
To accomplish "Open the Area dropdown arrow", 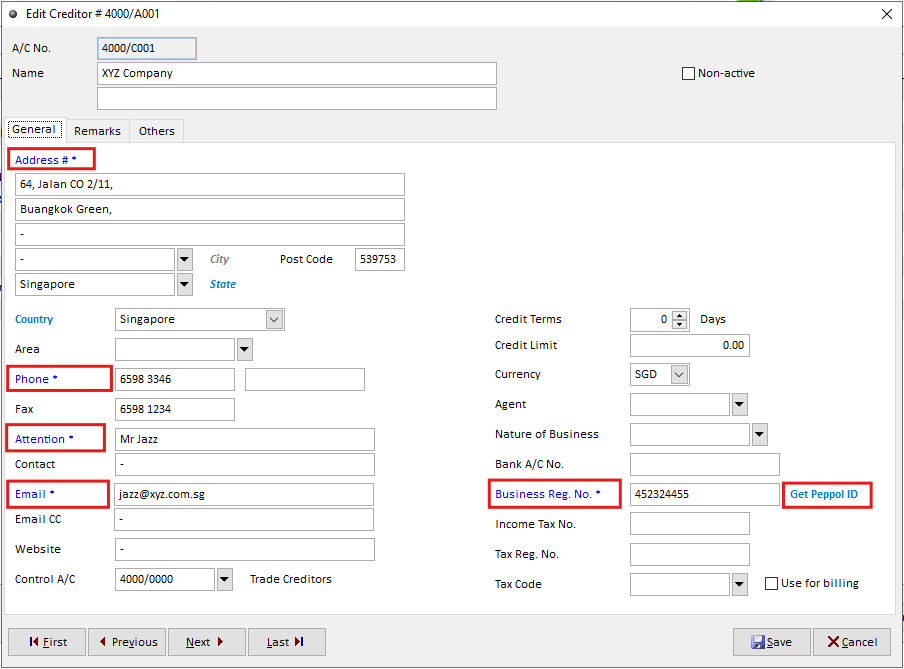I will coord(244,349).
